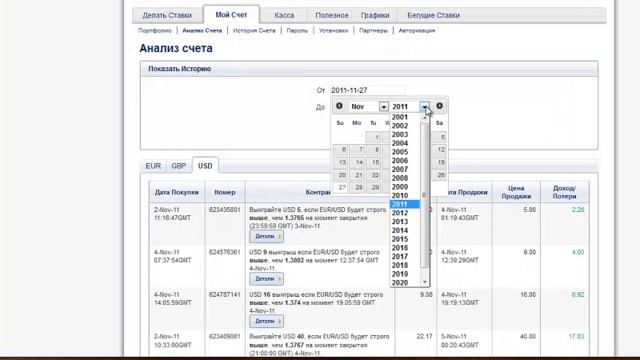
Task: Open the Делать Ставки tab
Action: (167, 15)
